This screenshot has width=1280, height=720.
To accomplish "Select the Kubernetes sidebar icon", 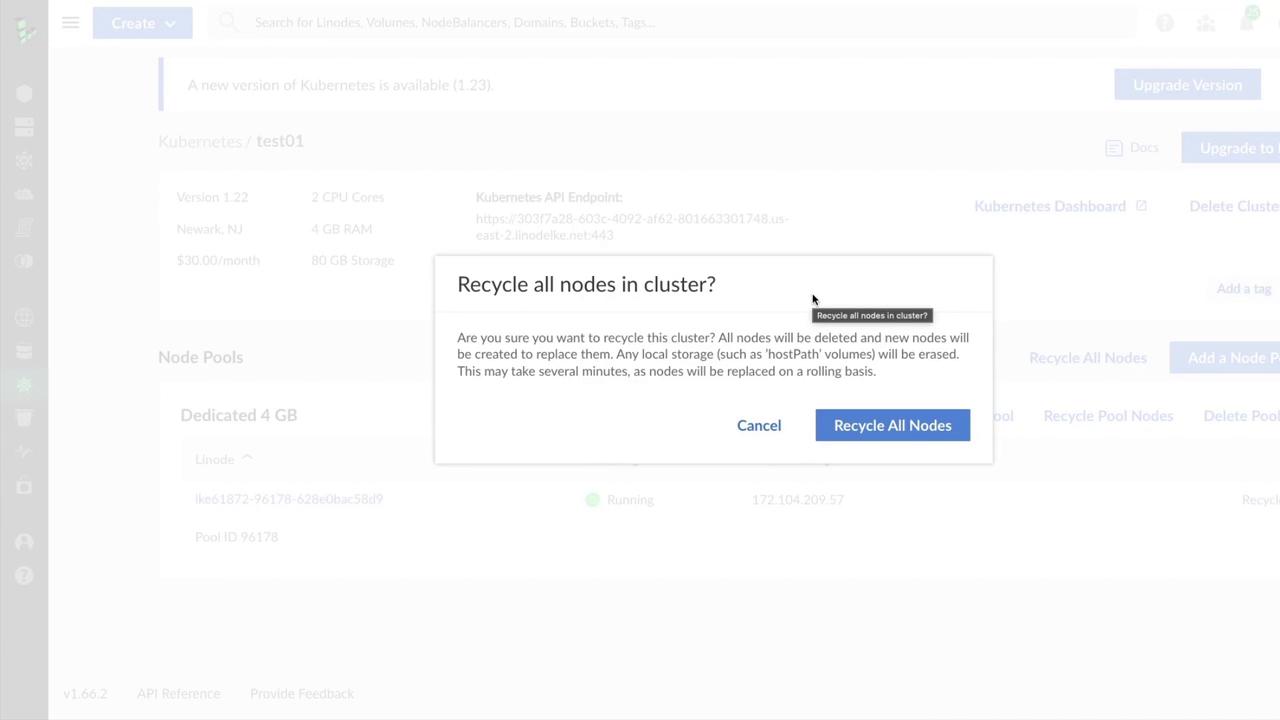I will point(25,385).
